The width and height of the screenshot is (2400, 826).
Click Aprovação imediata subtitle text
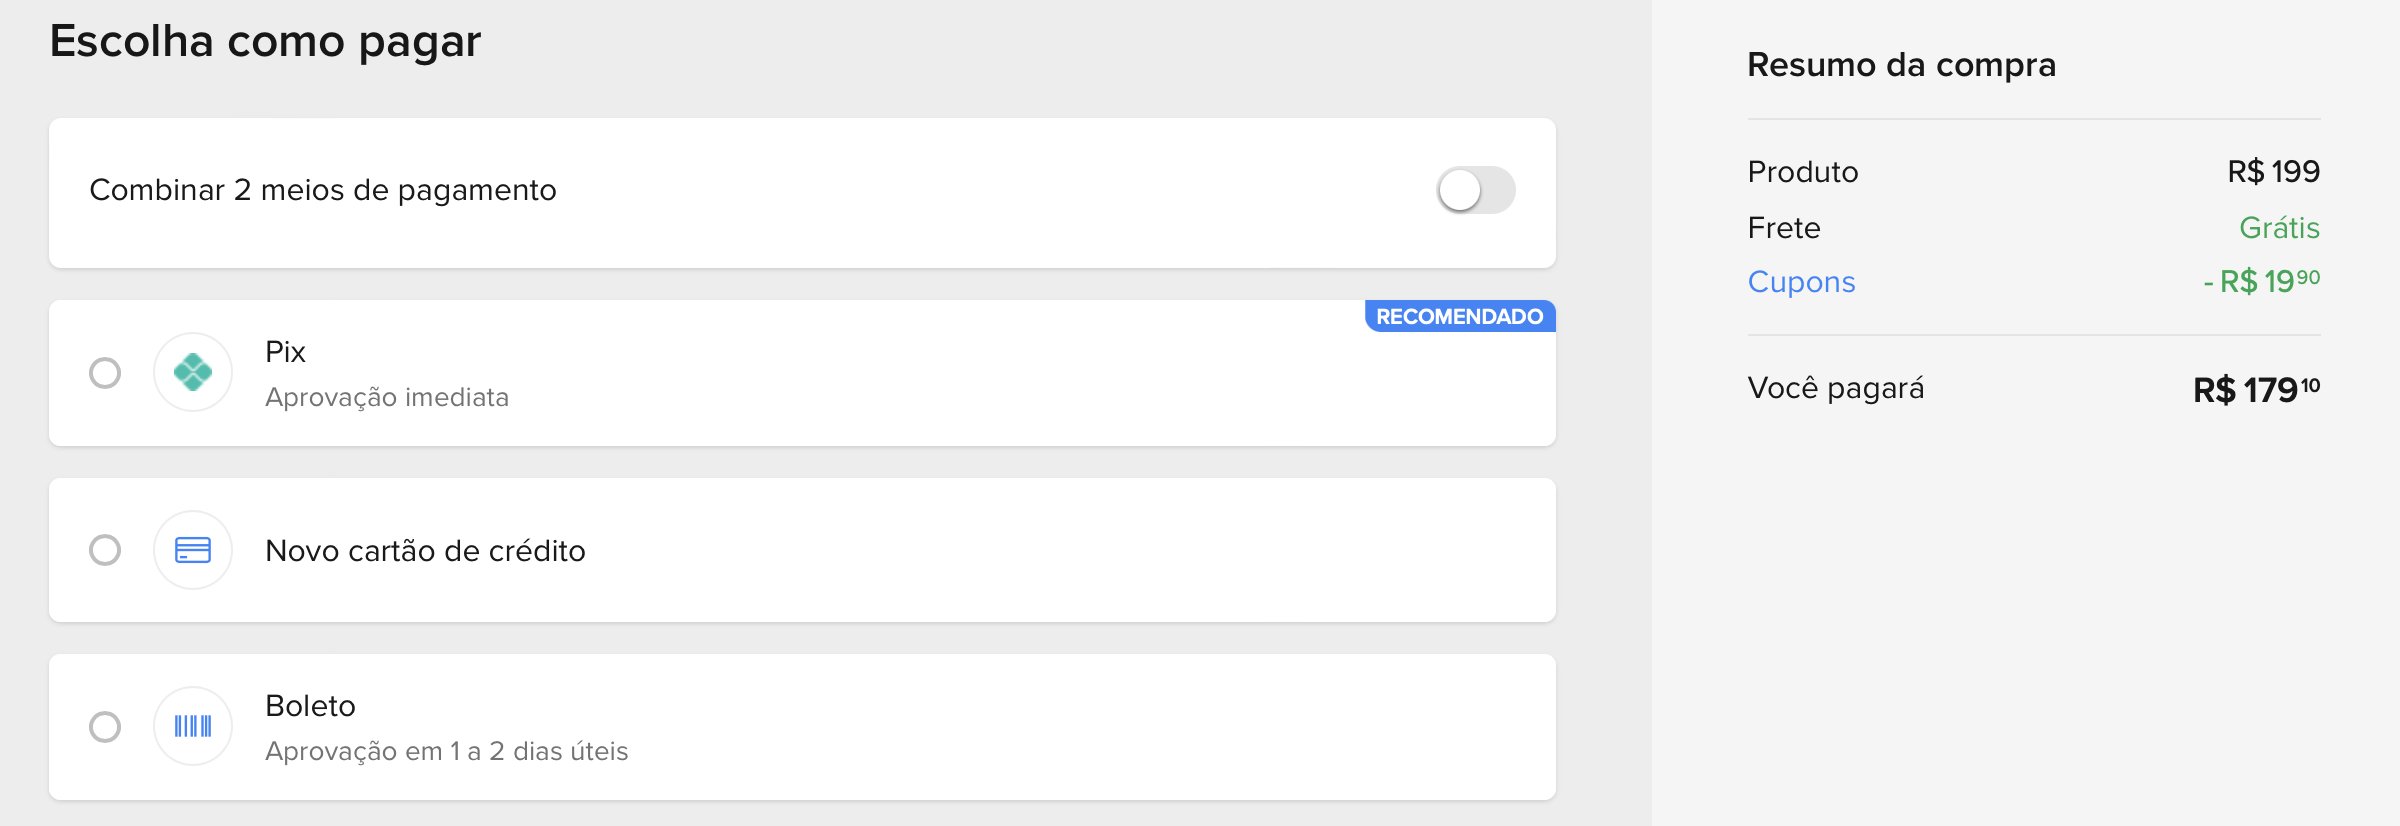coord(387,398)
